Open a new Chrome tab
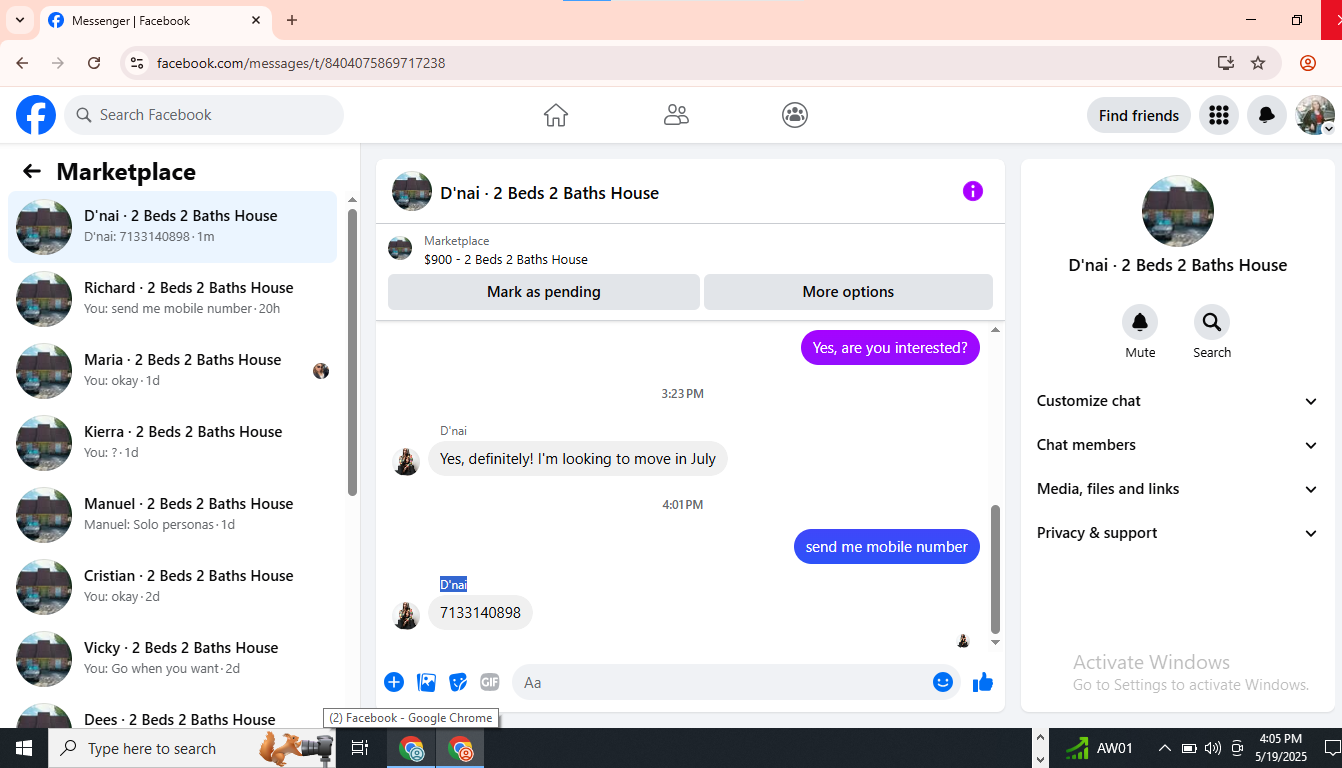Screen dimensions: 1342x768 [292, 20]
